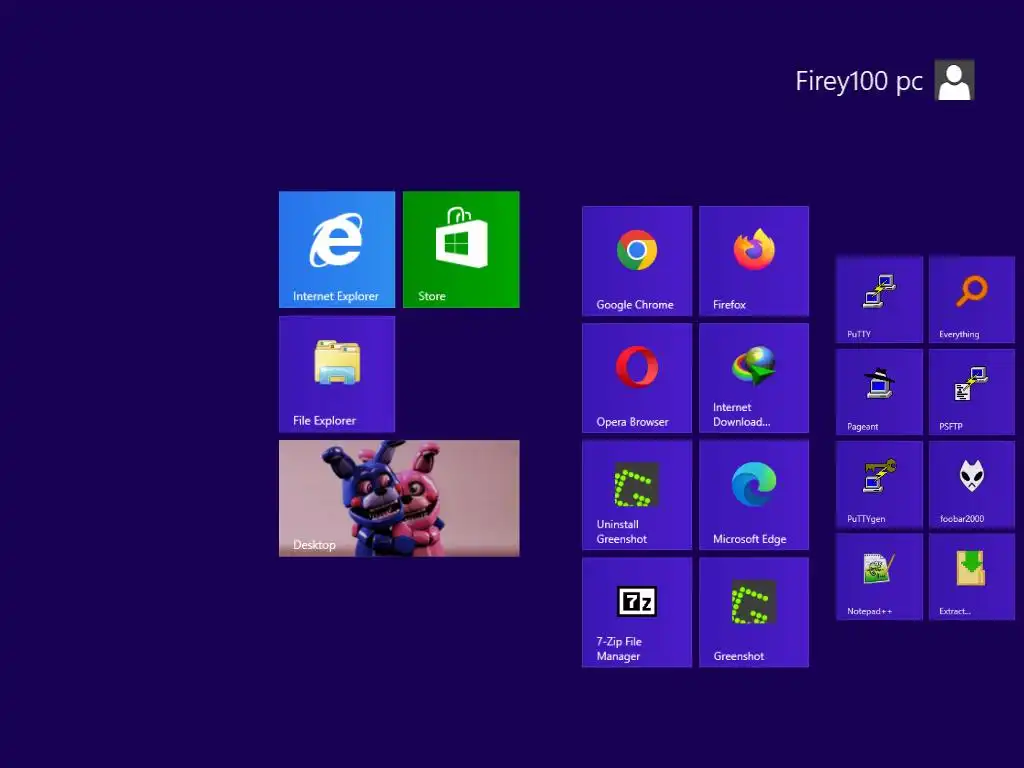Viewport: 1024px width, 768px height.
Task: Open the 7-Zip File Manager tile
Action: point(637,613)
